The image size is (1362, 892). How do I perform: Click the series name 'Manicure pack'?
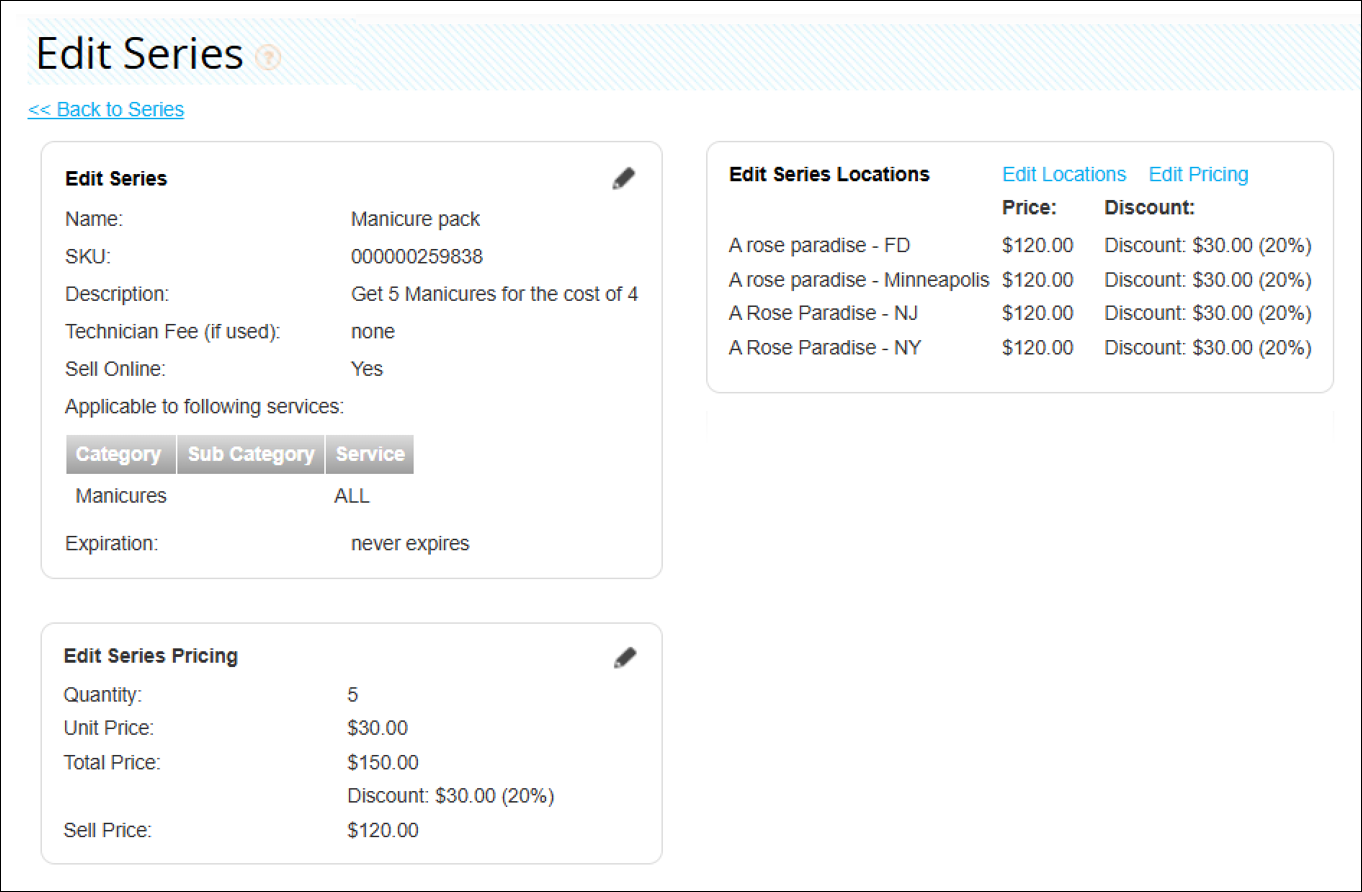pyautogui.click(x=416, y=220)
